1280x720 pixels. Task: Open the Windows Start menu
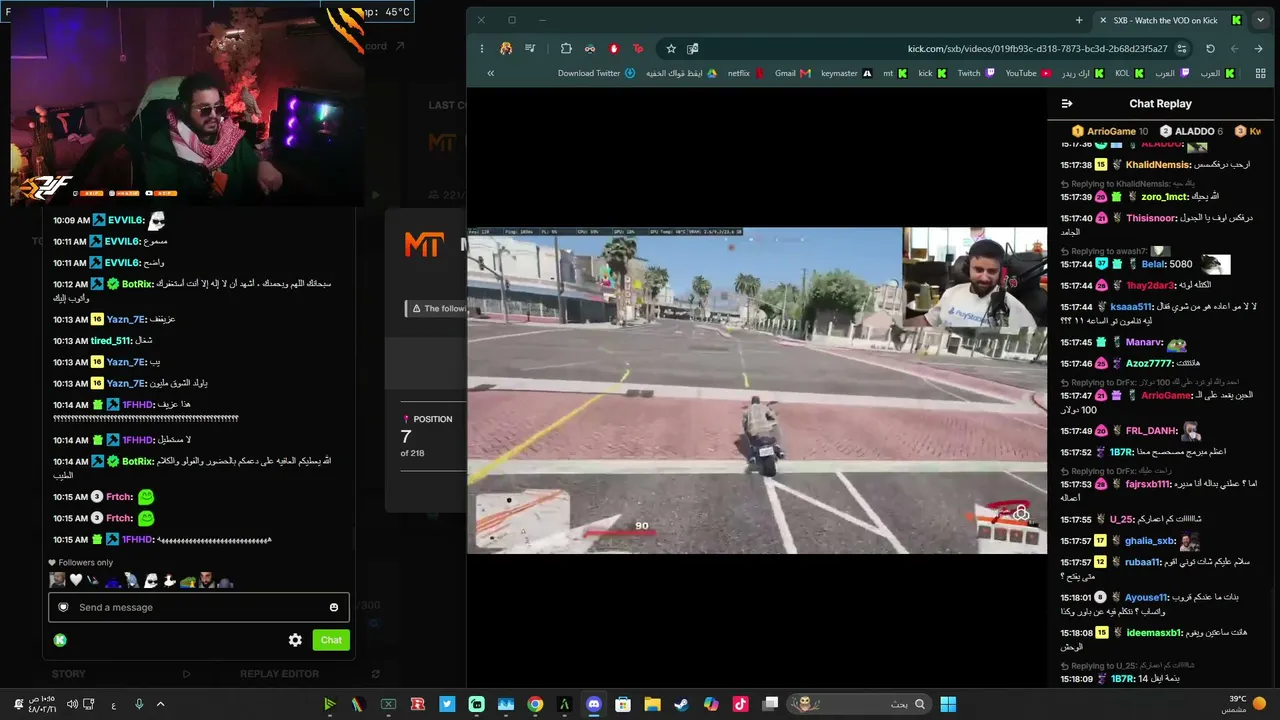coord(948,704)
